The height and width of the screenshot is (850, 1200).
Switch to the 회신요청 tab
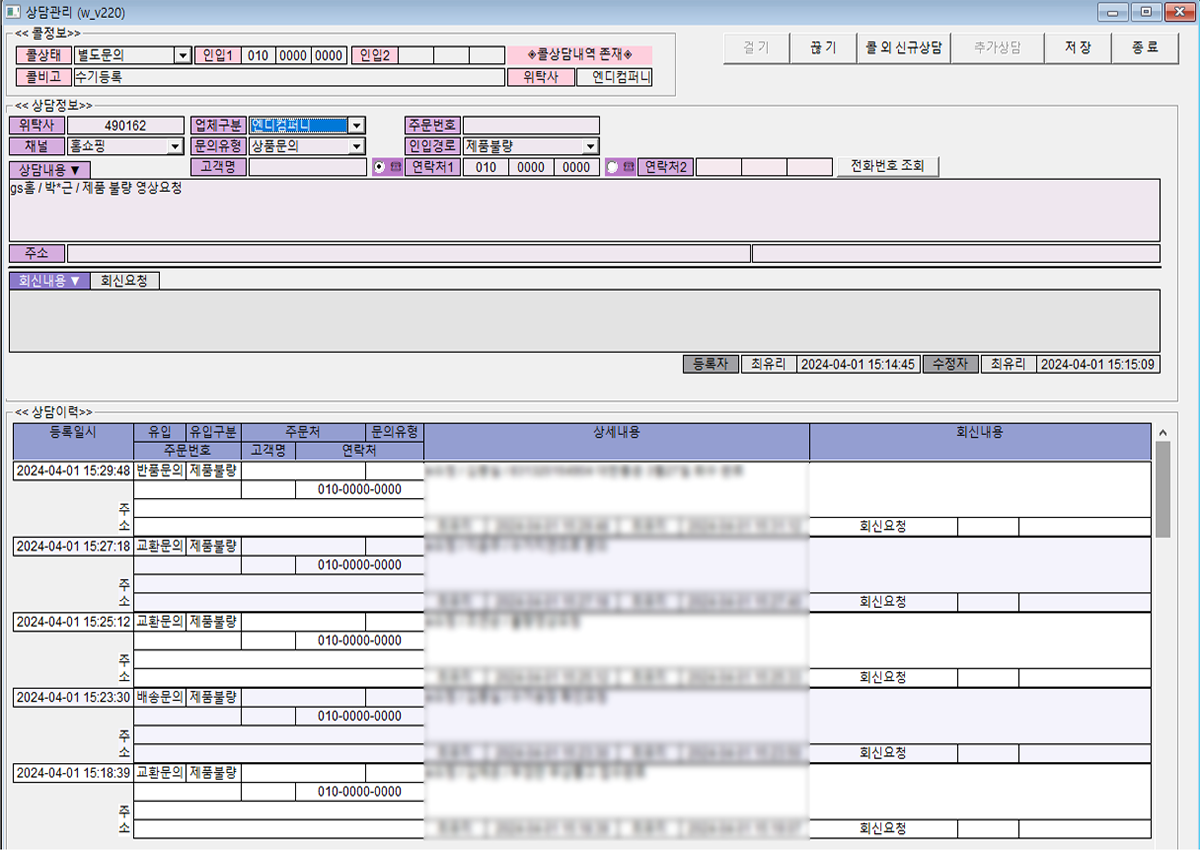124,281
